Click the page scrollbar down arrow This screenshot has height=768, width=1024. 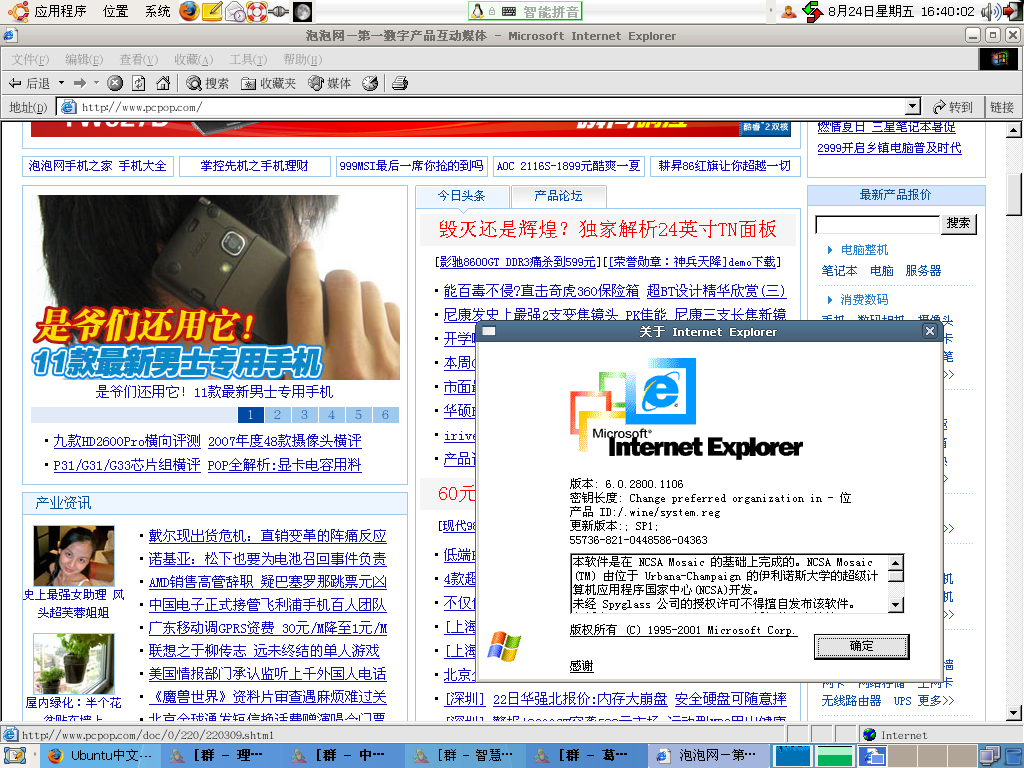[x=1014, y=713]
